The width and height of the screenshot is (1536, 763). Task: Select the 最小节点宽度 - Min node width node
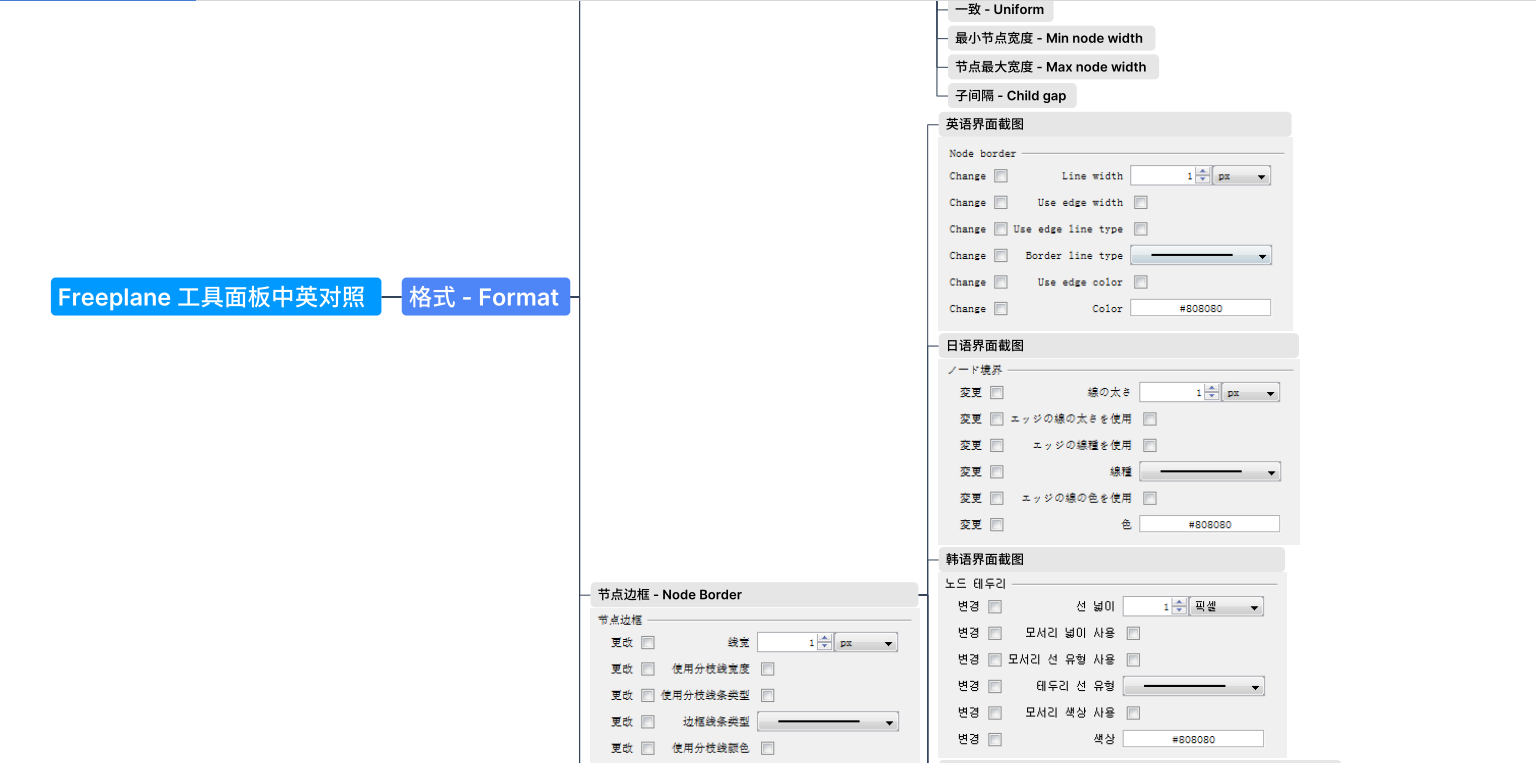pyautogui.click(x=1050, y=38)
